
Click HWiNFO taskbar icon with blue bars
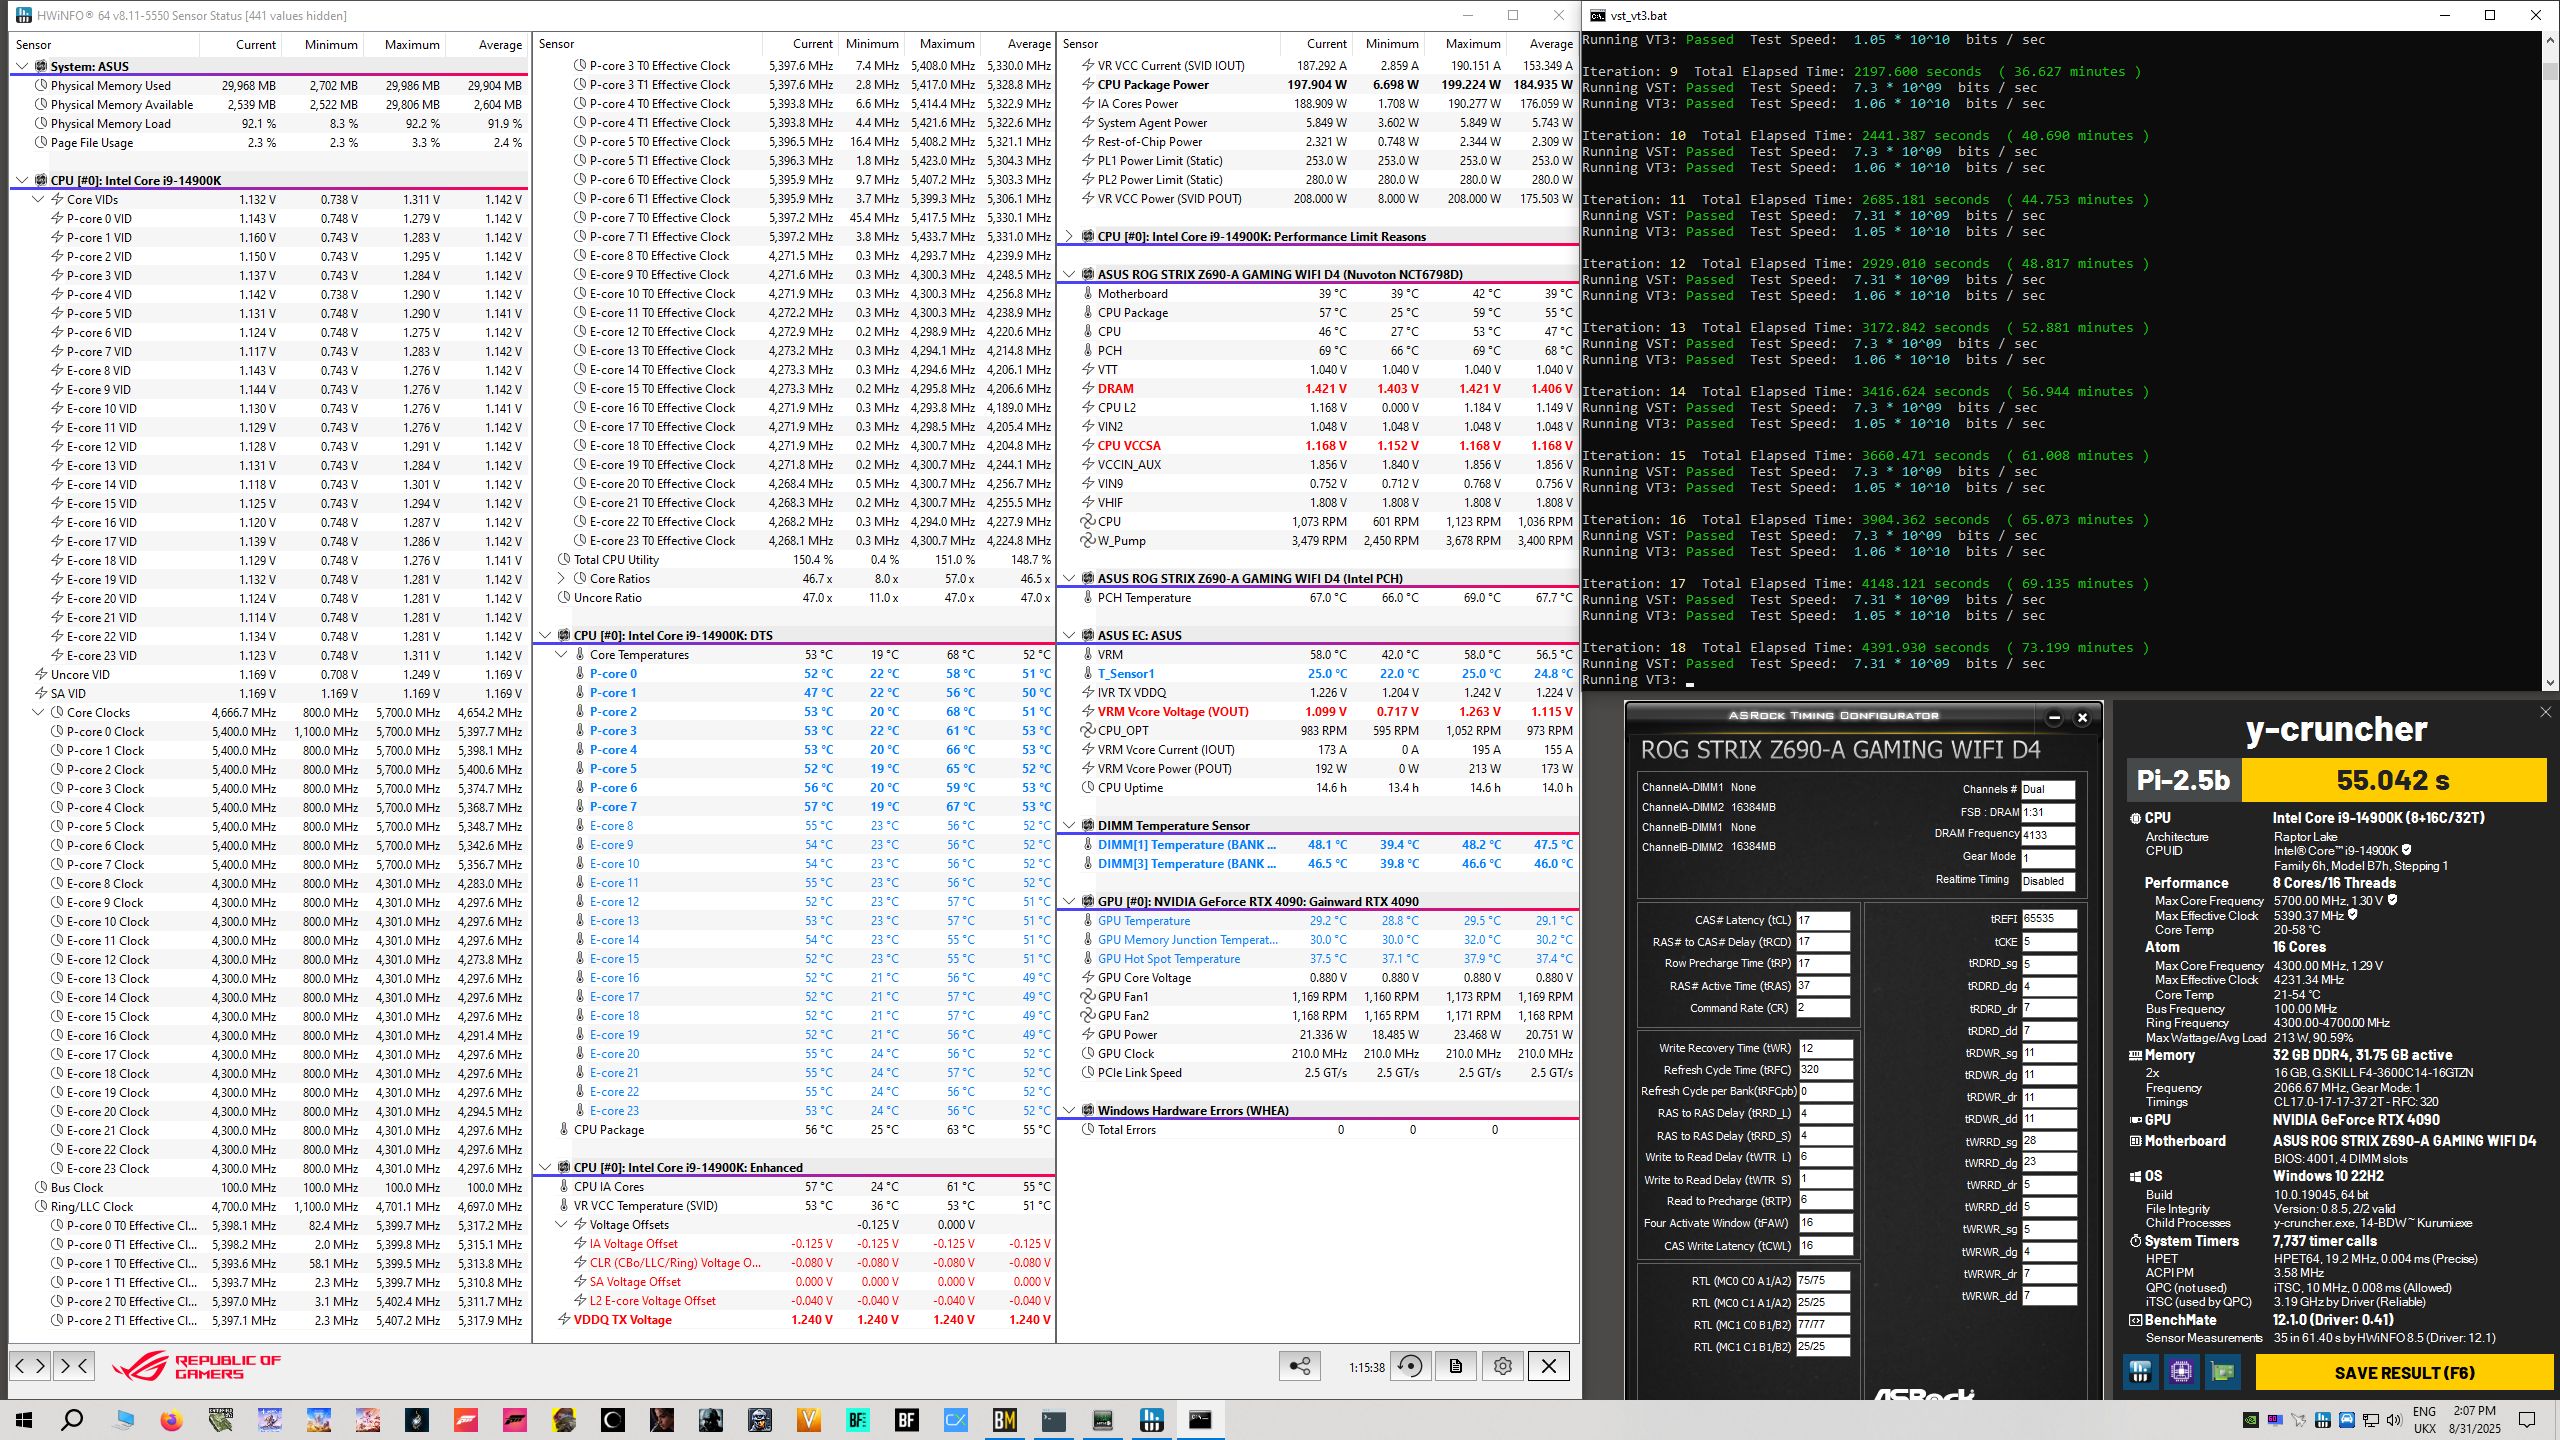tap(1151, 1419)
